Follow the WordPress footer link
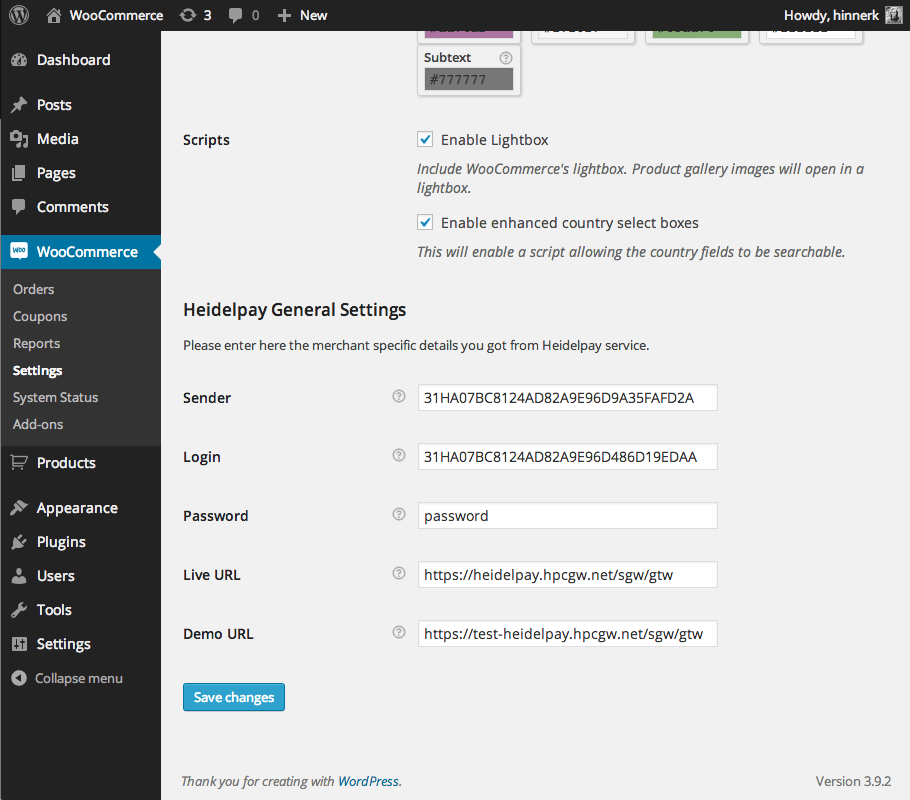 pyautogui.click(x=368, y=781)
